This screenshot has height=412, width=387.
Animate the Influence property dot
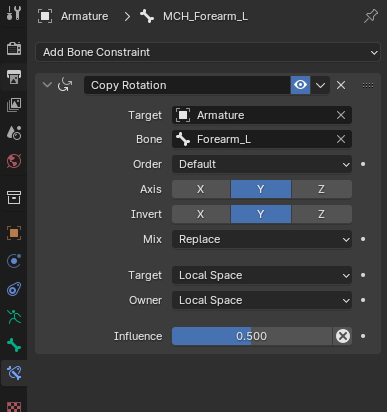tap(363, 336)
